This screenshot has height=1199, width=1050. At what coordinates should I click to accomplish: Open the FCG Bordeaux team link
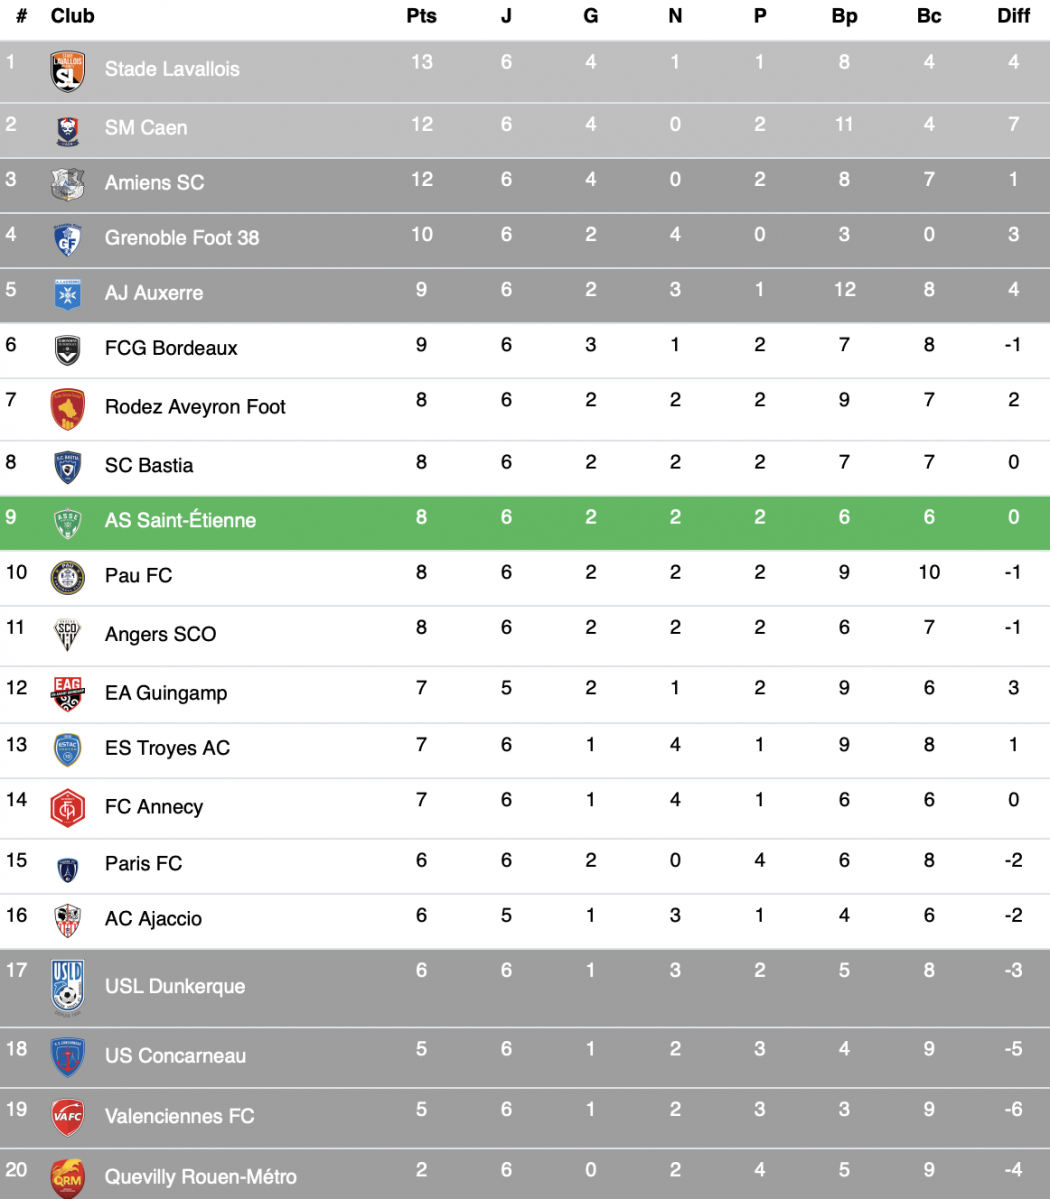click(171, 349)
